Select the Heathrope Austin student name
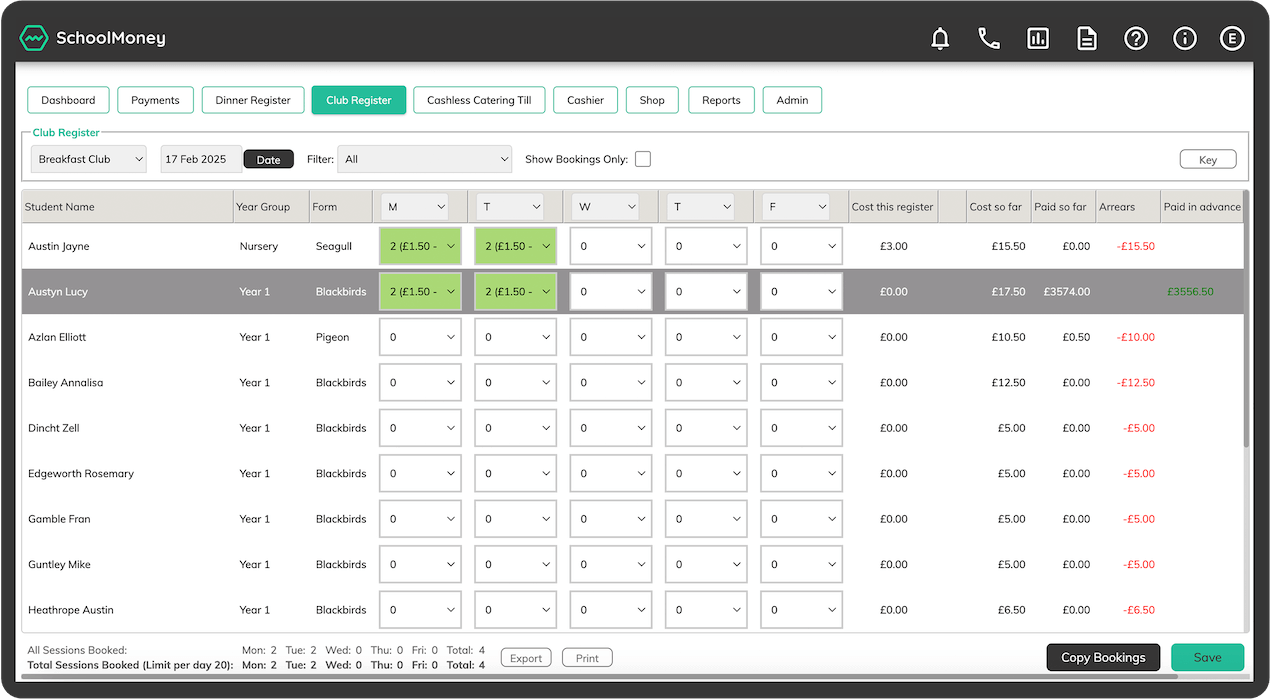This screenshot has height=700, width=1271. point(71,610)
